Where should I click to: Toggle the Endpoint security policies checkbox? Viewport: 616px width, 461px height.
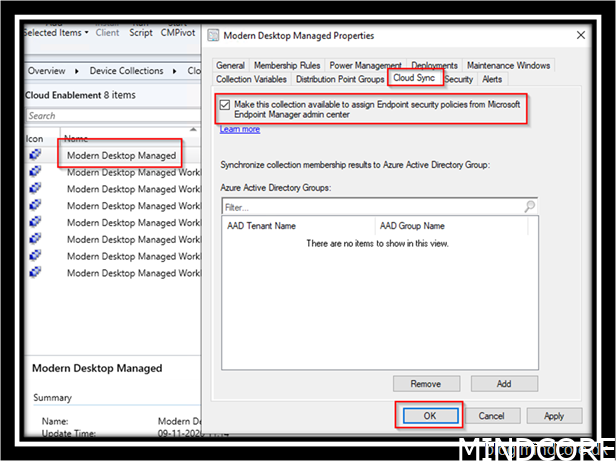[224, 104]
